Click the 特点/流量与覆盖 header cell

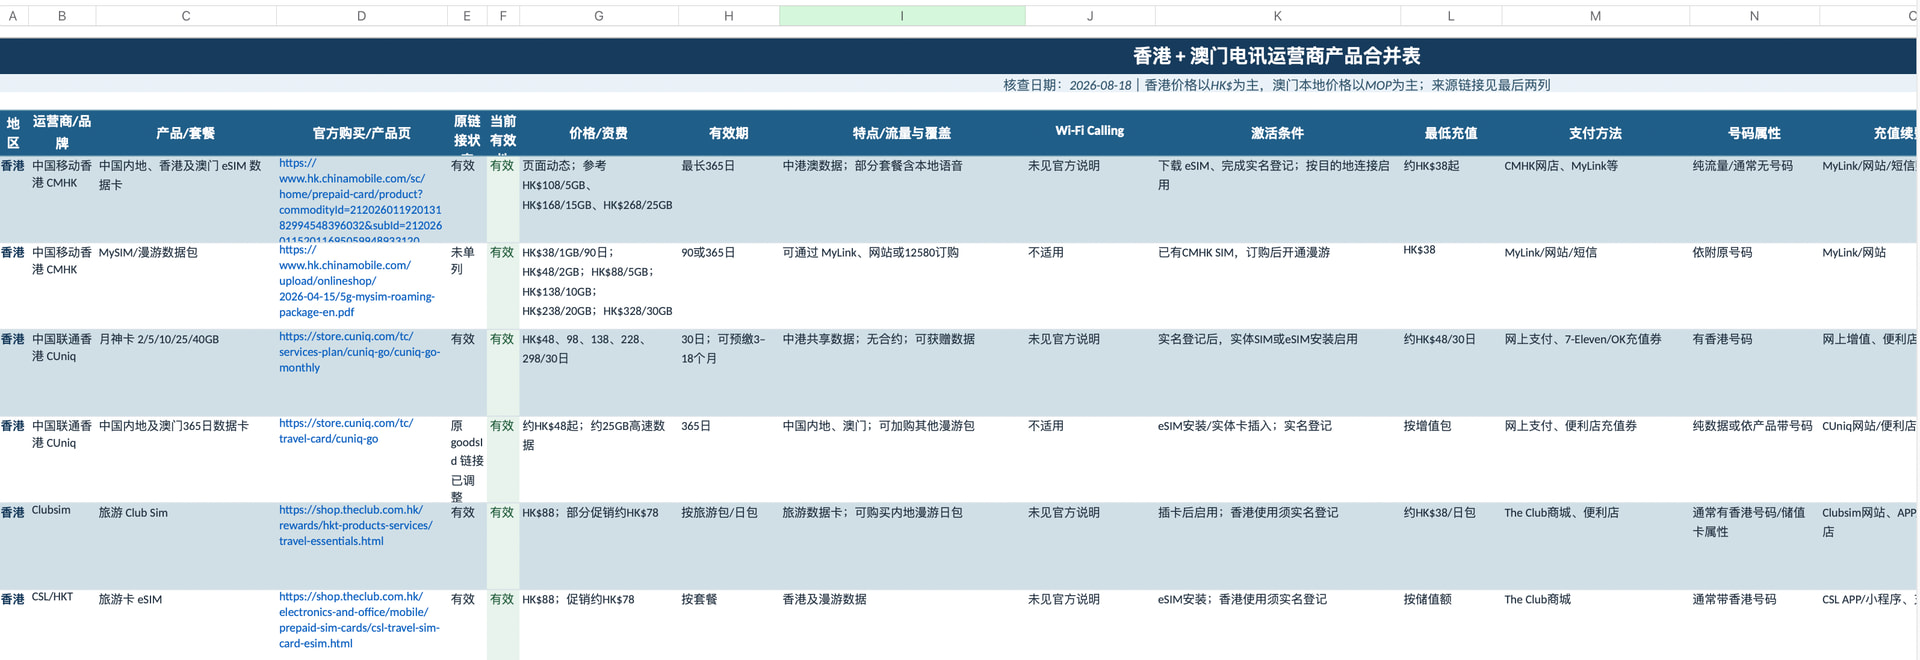pos(902,133)
